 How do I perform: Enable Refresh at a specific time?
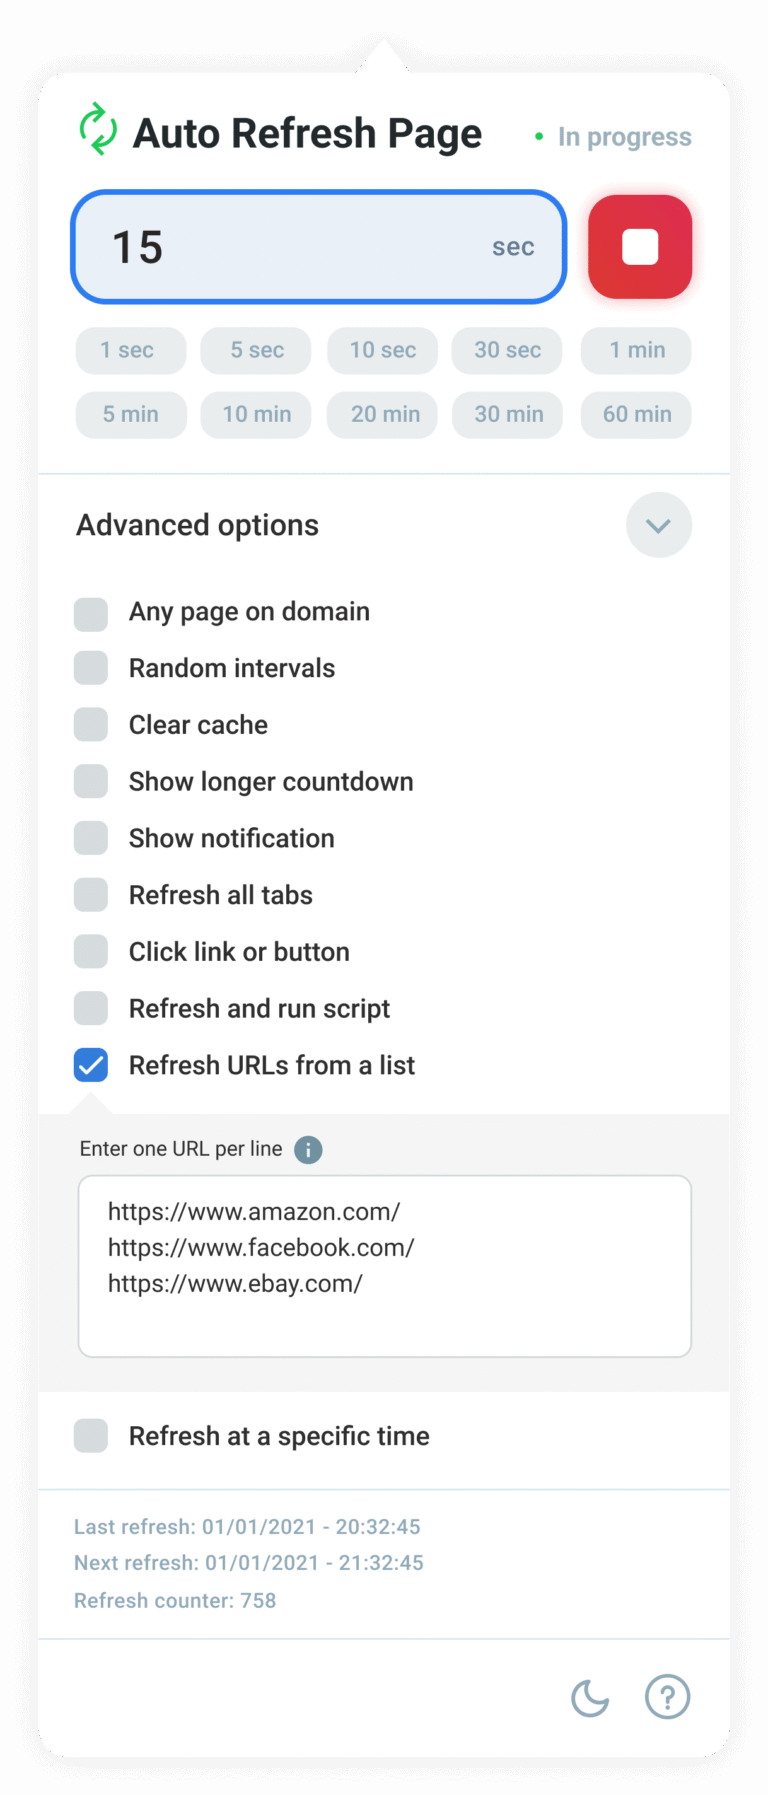point(91,1435)
